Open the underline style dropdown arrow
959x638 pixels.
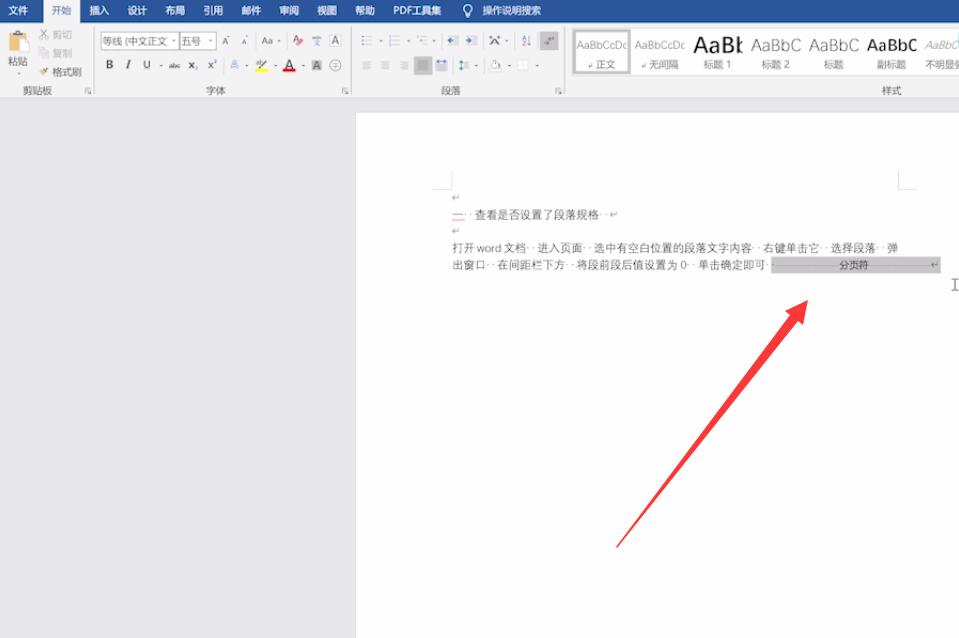(x=161, y=65)
